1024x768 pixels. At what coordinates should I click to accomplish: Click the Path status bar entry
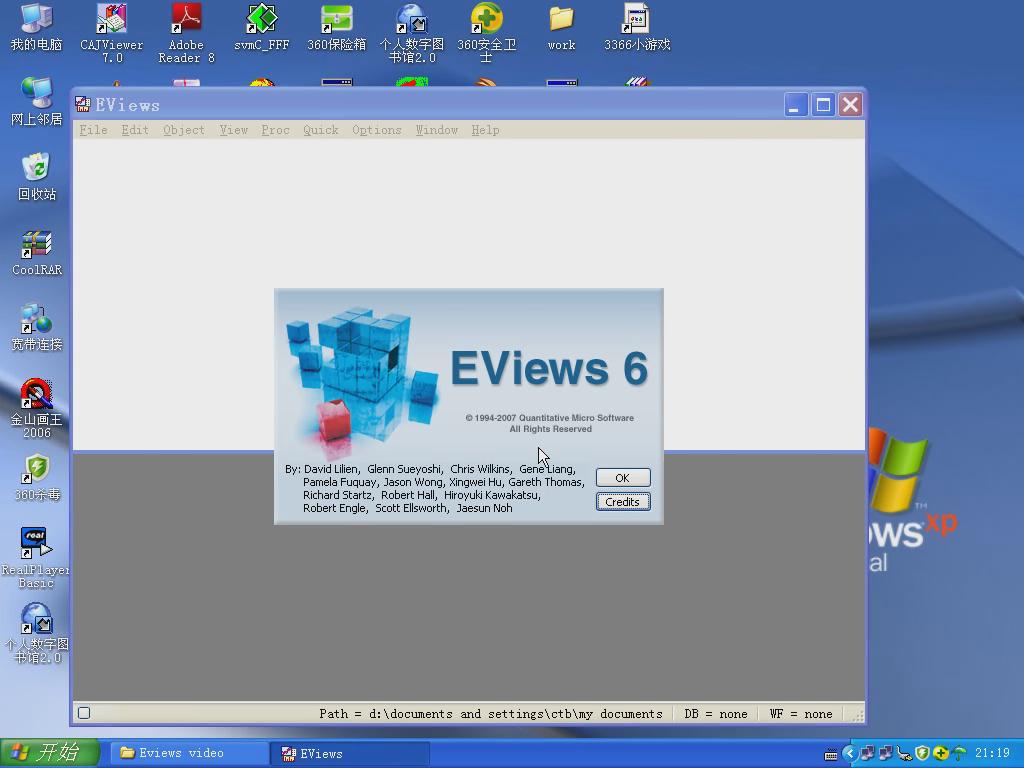point(490,714)
